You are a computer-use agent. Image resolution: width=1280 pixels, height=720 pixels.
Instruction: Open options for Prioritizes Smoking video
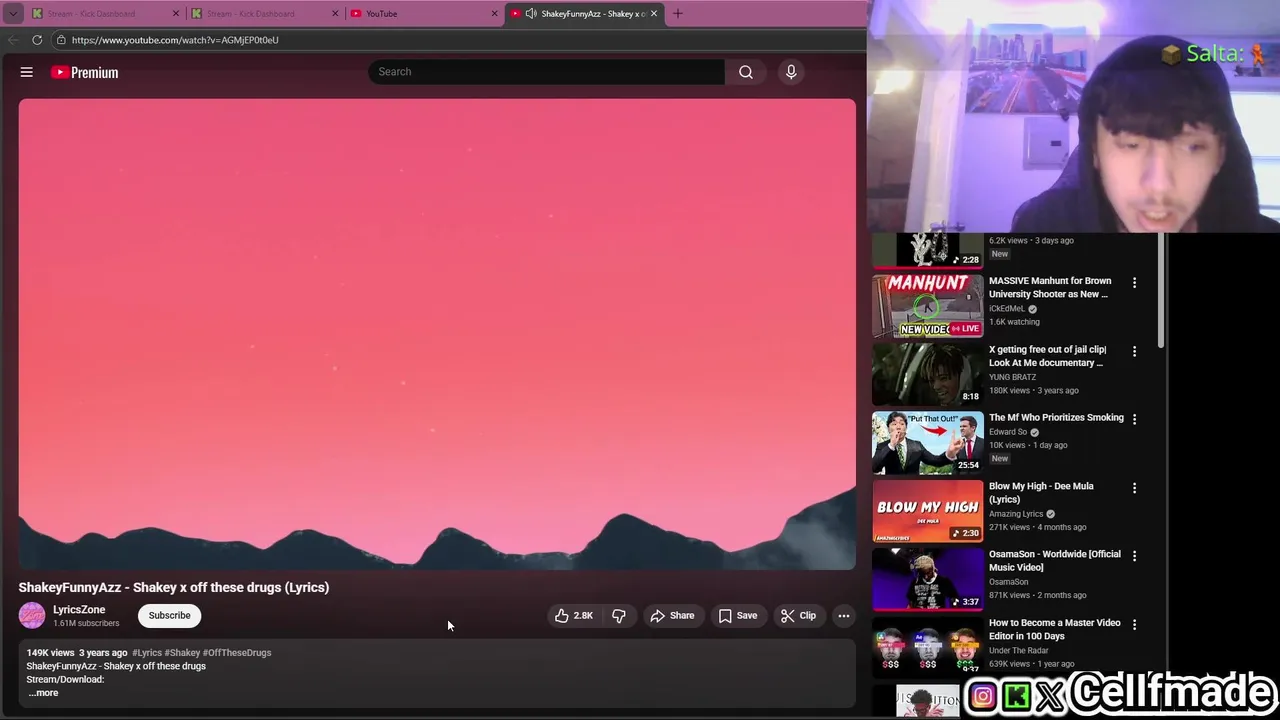(x=1134, y=419)
